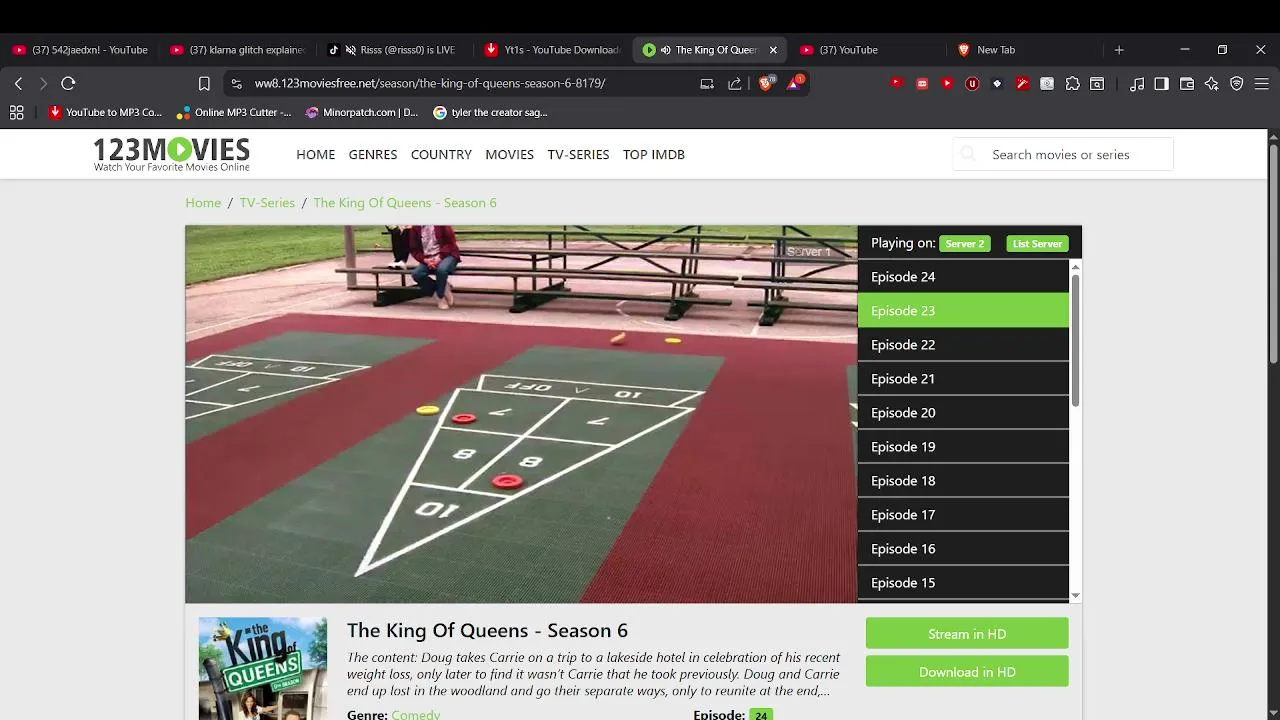Screen dimensions: 1280x720
Task: Click Home breadcrumb link
Action: (203, 203)
